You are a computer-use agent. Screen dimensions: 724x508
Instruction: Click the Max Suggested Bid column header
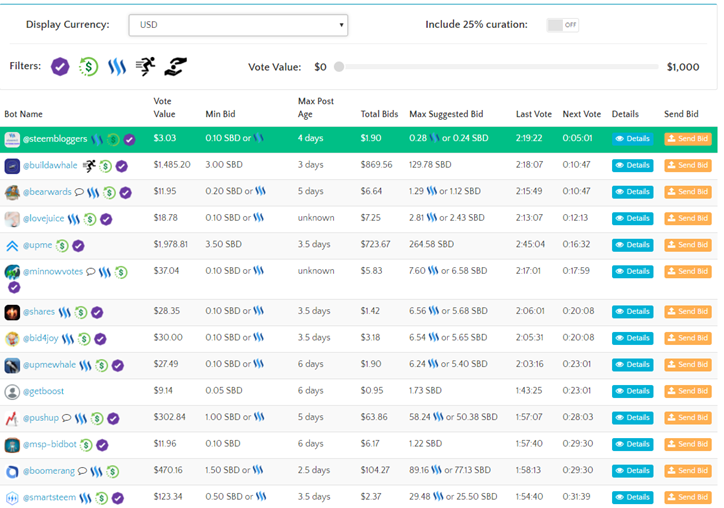[x=446, y=114]
